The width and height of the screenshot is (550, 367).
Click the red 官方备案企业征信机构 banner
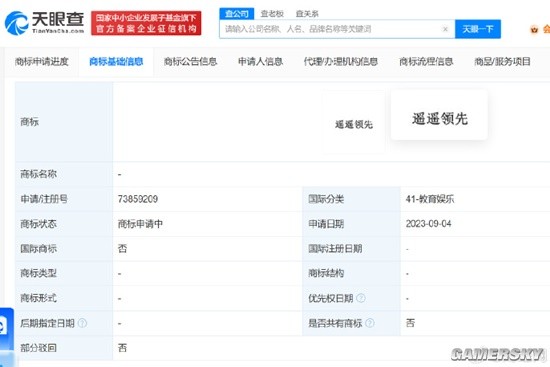click(x=146, y=23)
